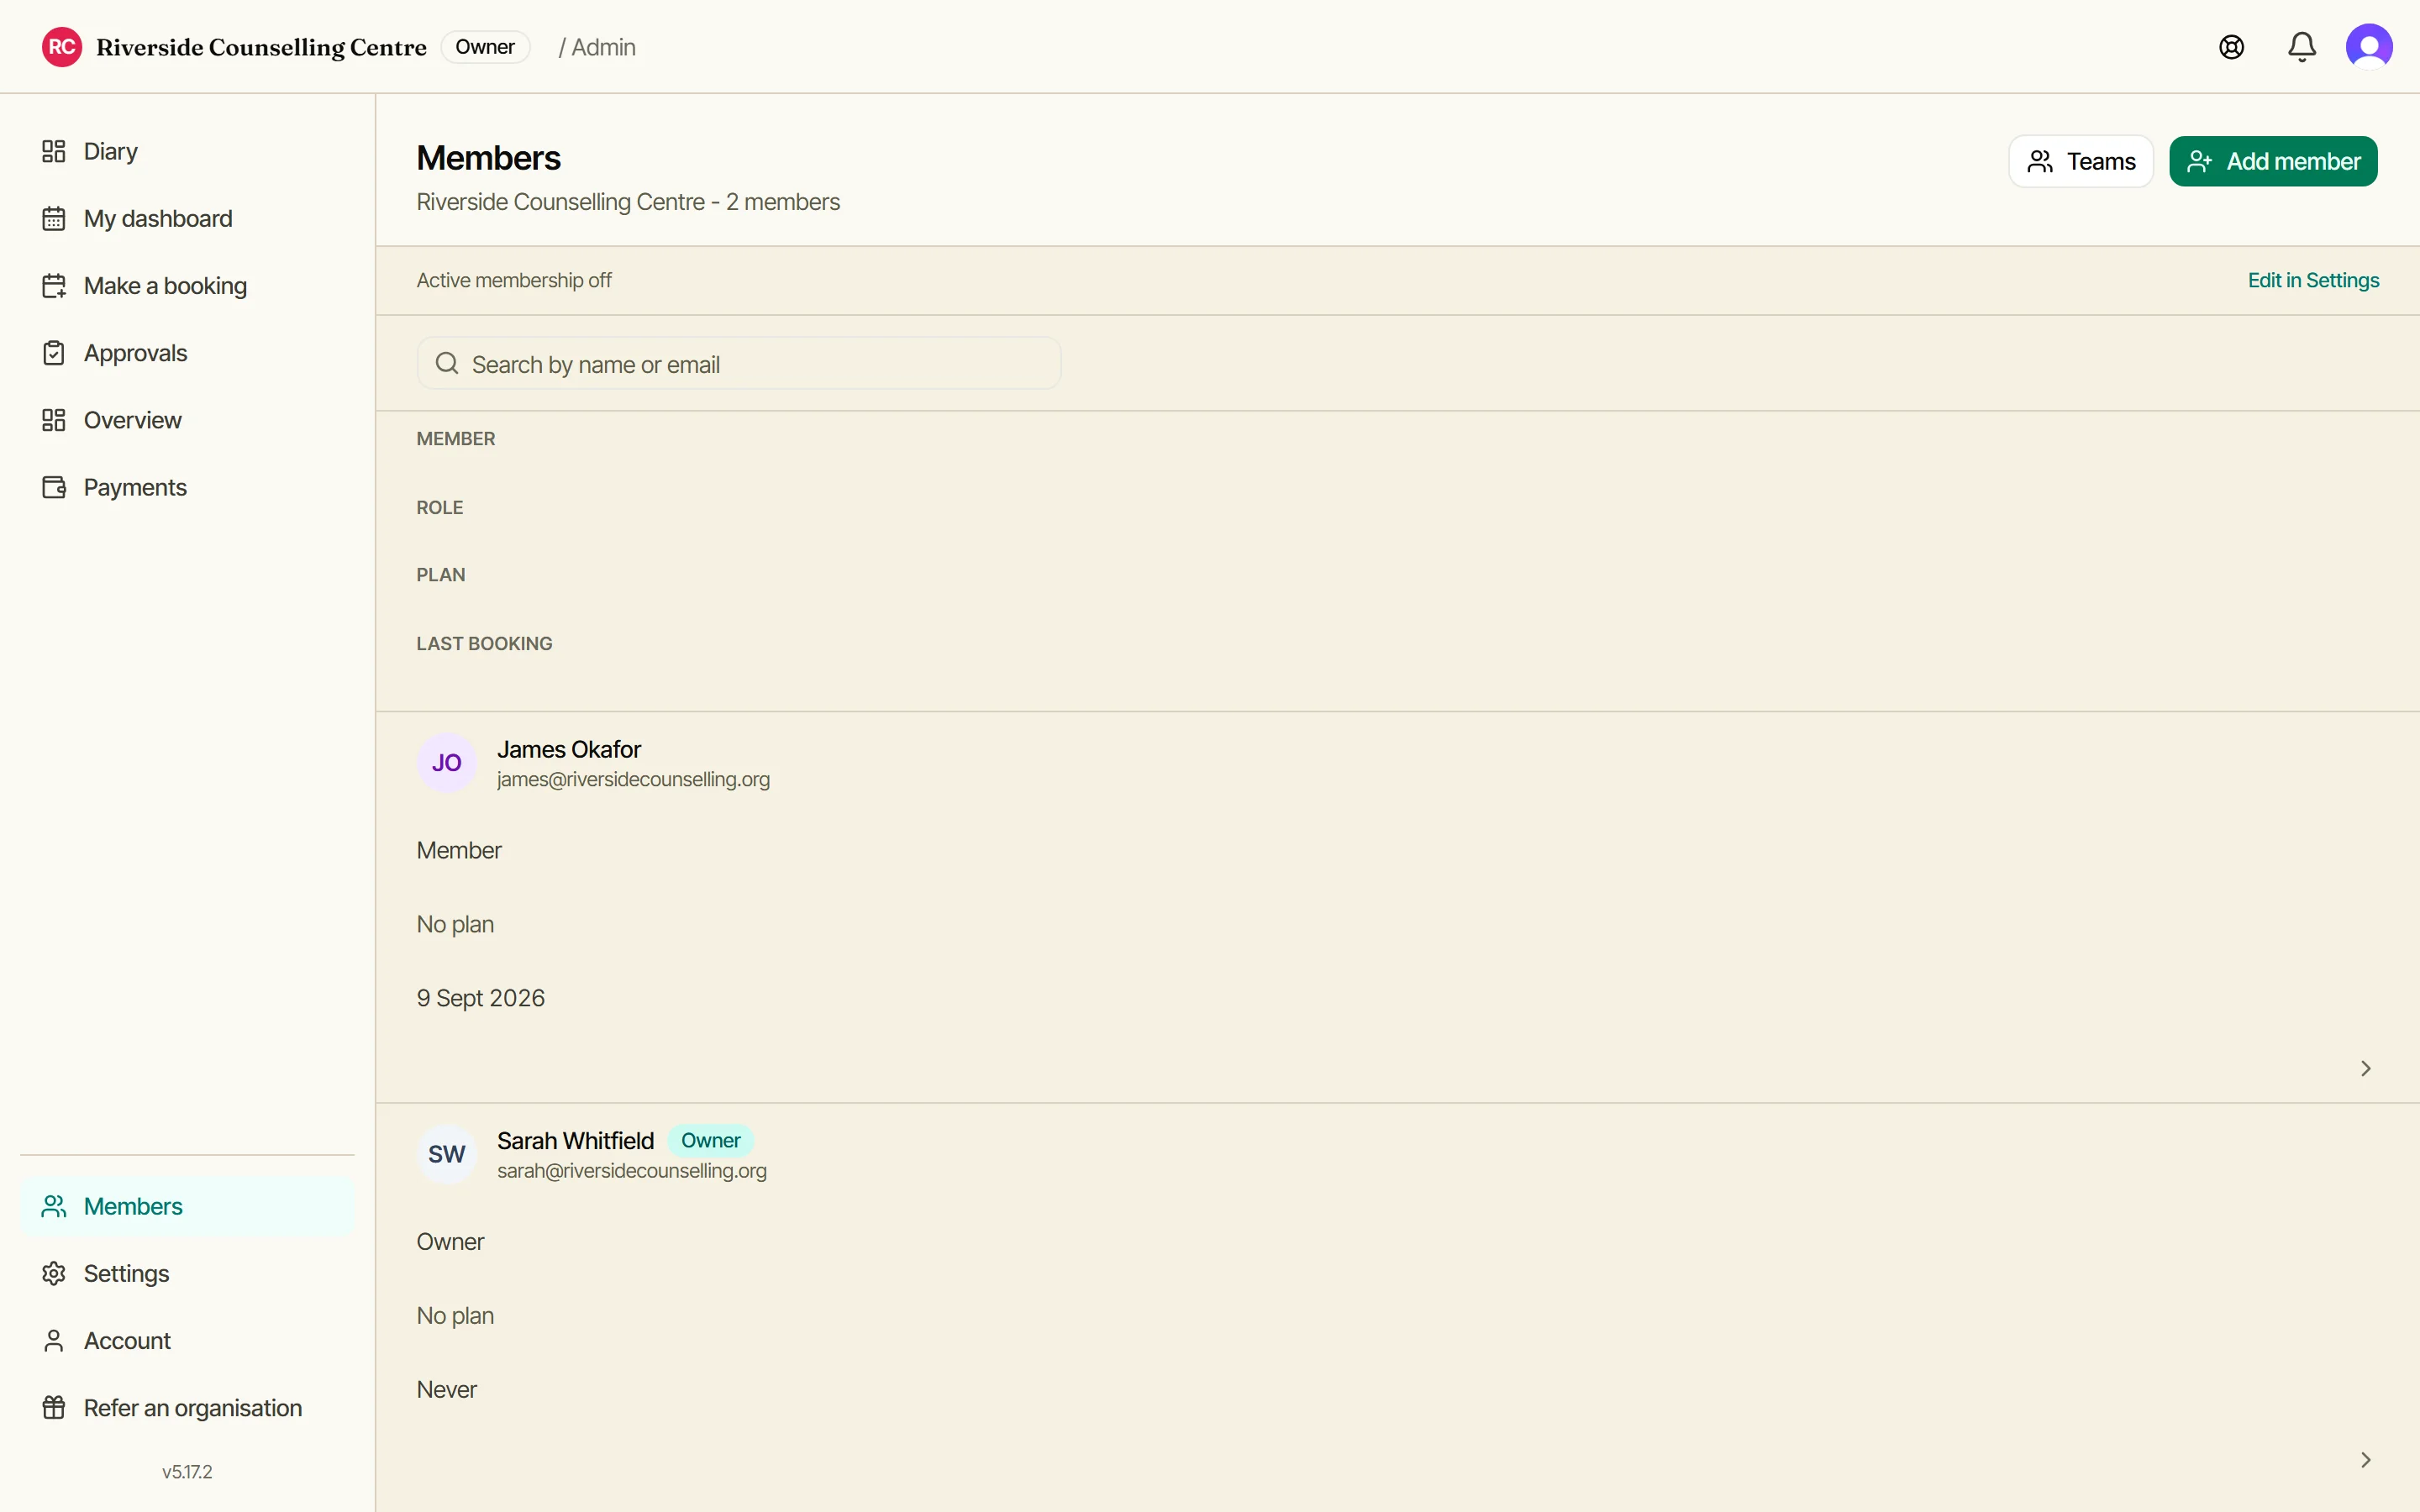Click the Owner badge in header
Image resolution: width=2420 pixels, height=1512 pixels.
(x=485, y=47)
